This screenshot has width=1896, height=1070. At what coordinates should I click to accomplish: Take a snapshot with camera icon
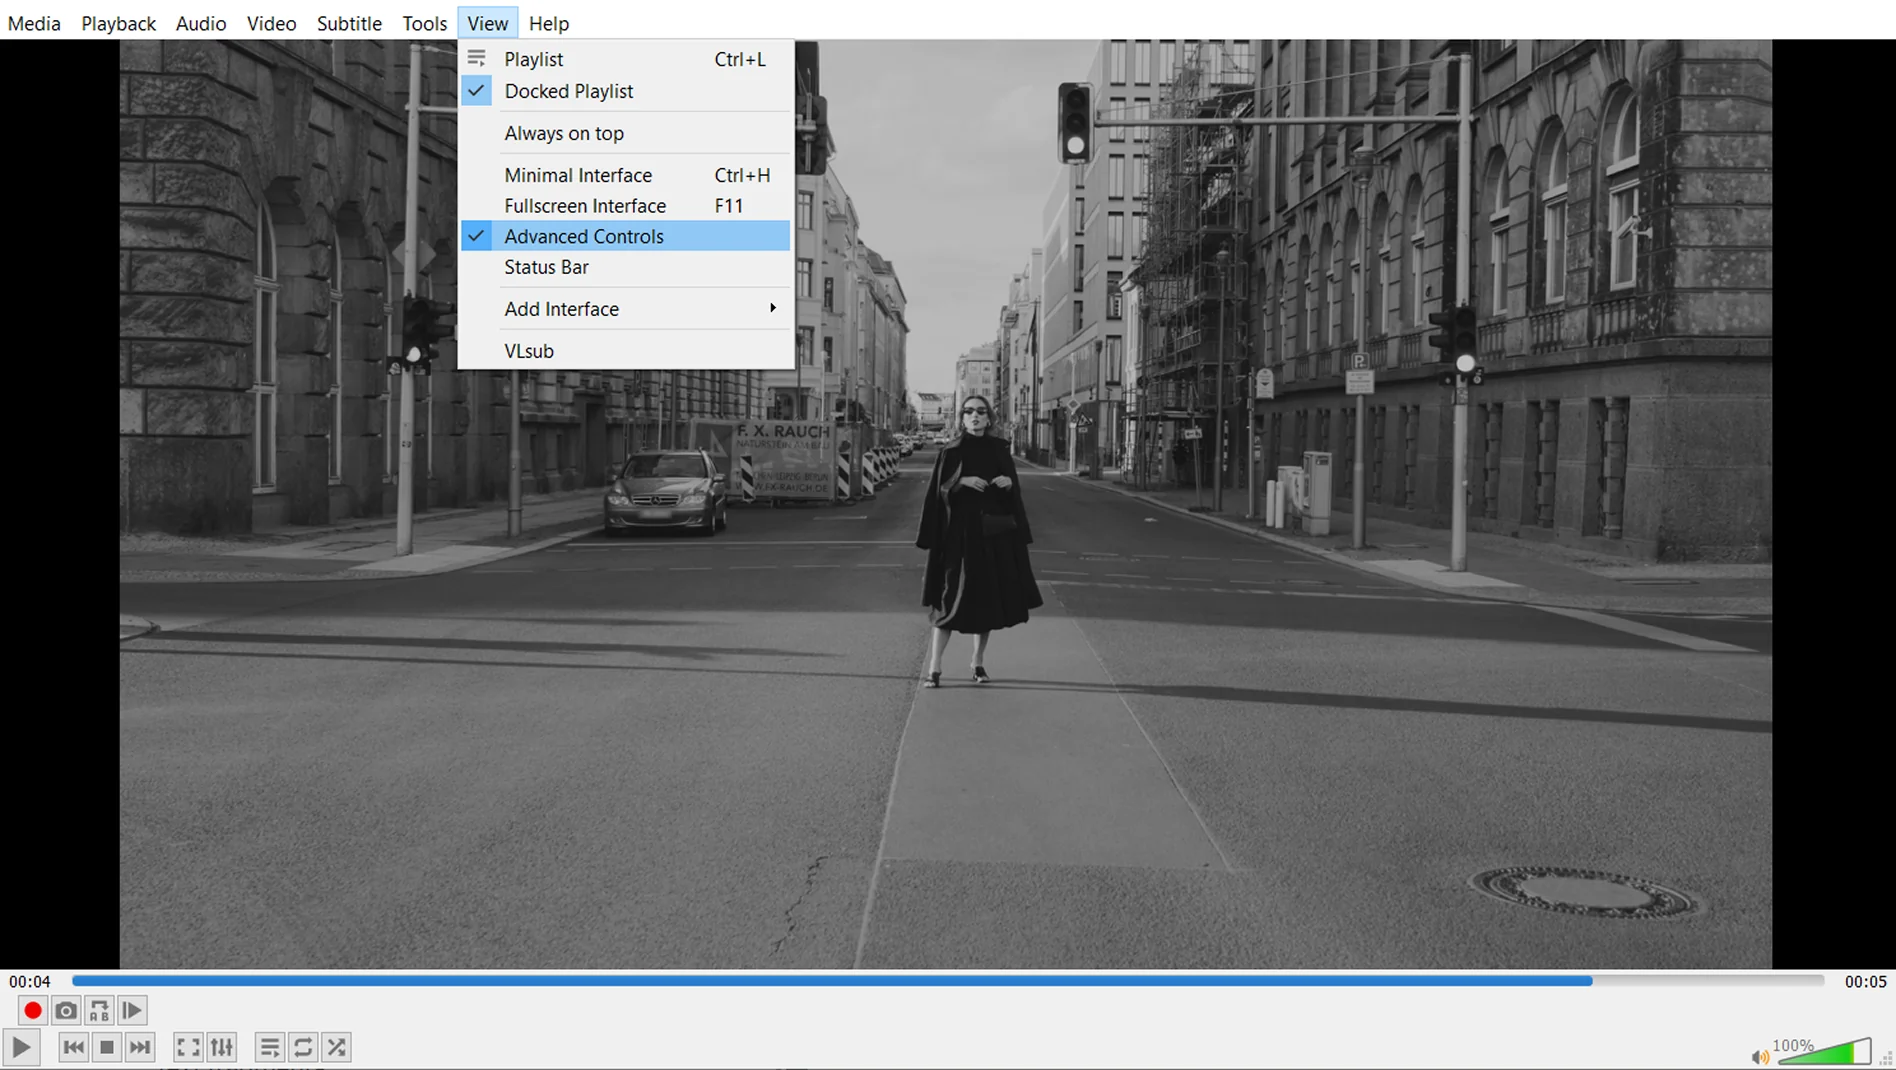[x=66, y=1011]
